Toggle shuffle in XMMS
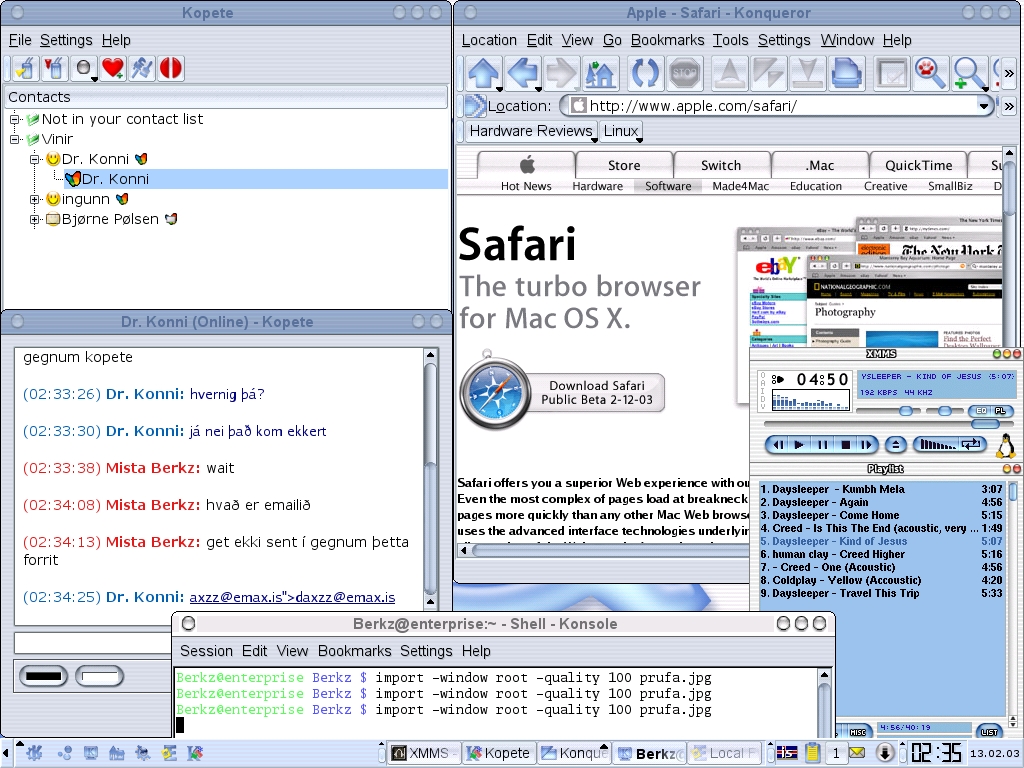This screenshot has width=1024, height=768. 937,445
